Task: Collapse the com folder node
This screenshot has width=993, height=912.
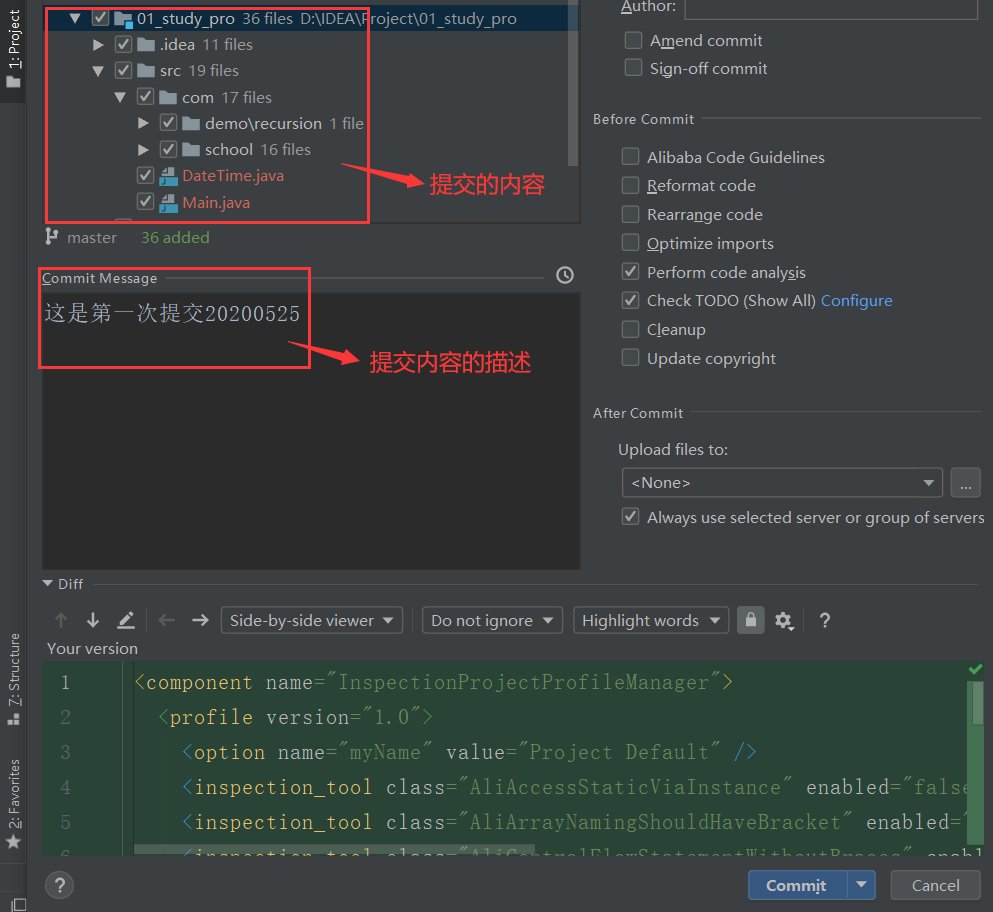Action: click(120, 97)
